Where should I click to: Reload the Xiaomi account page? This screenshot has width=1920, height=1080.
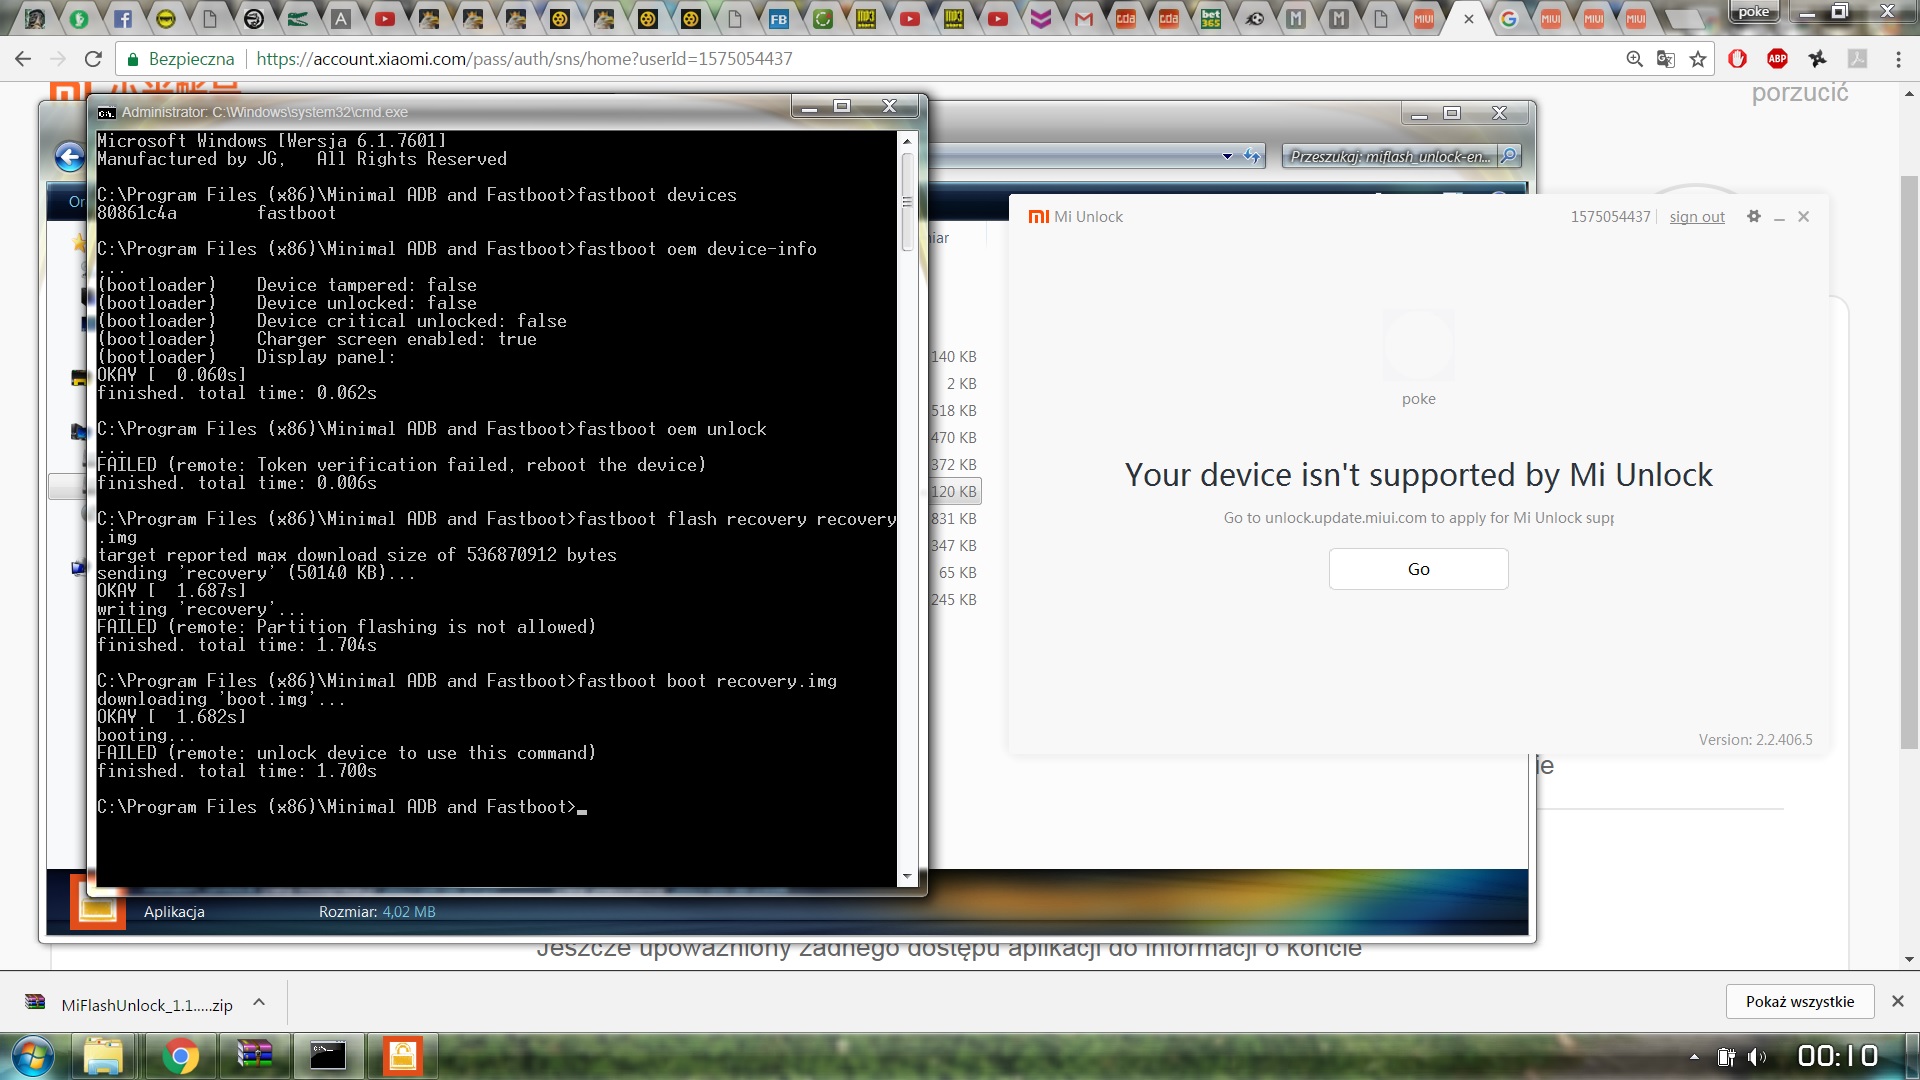pyautogui.click(x=93, y=59)
